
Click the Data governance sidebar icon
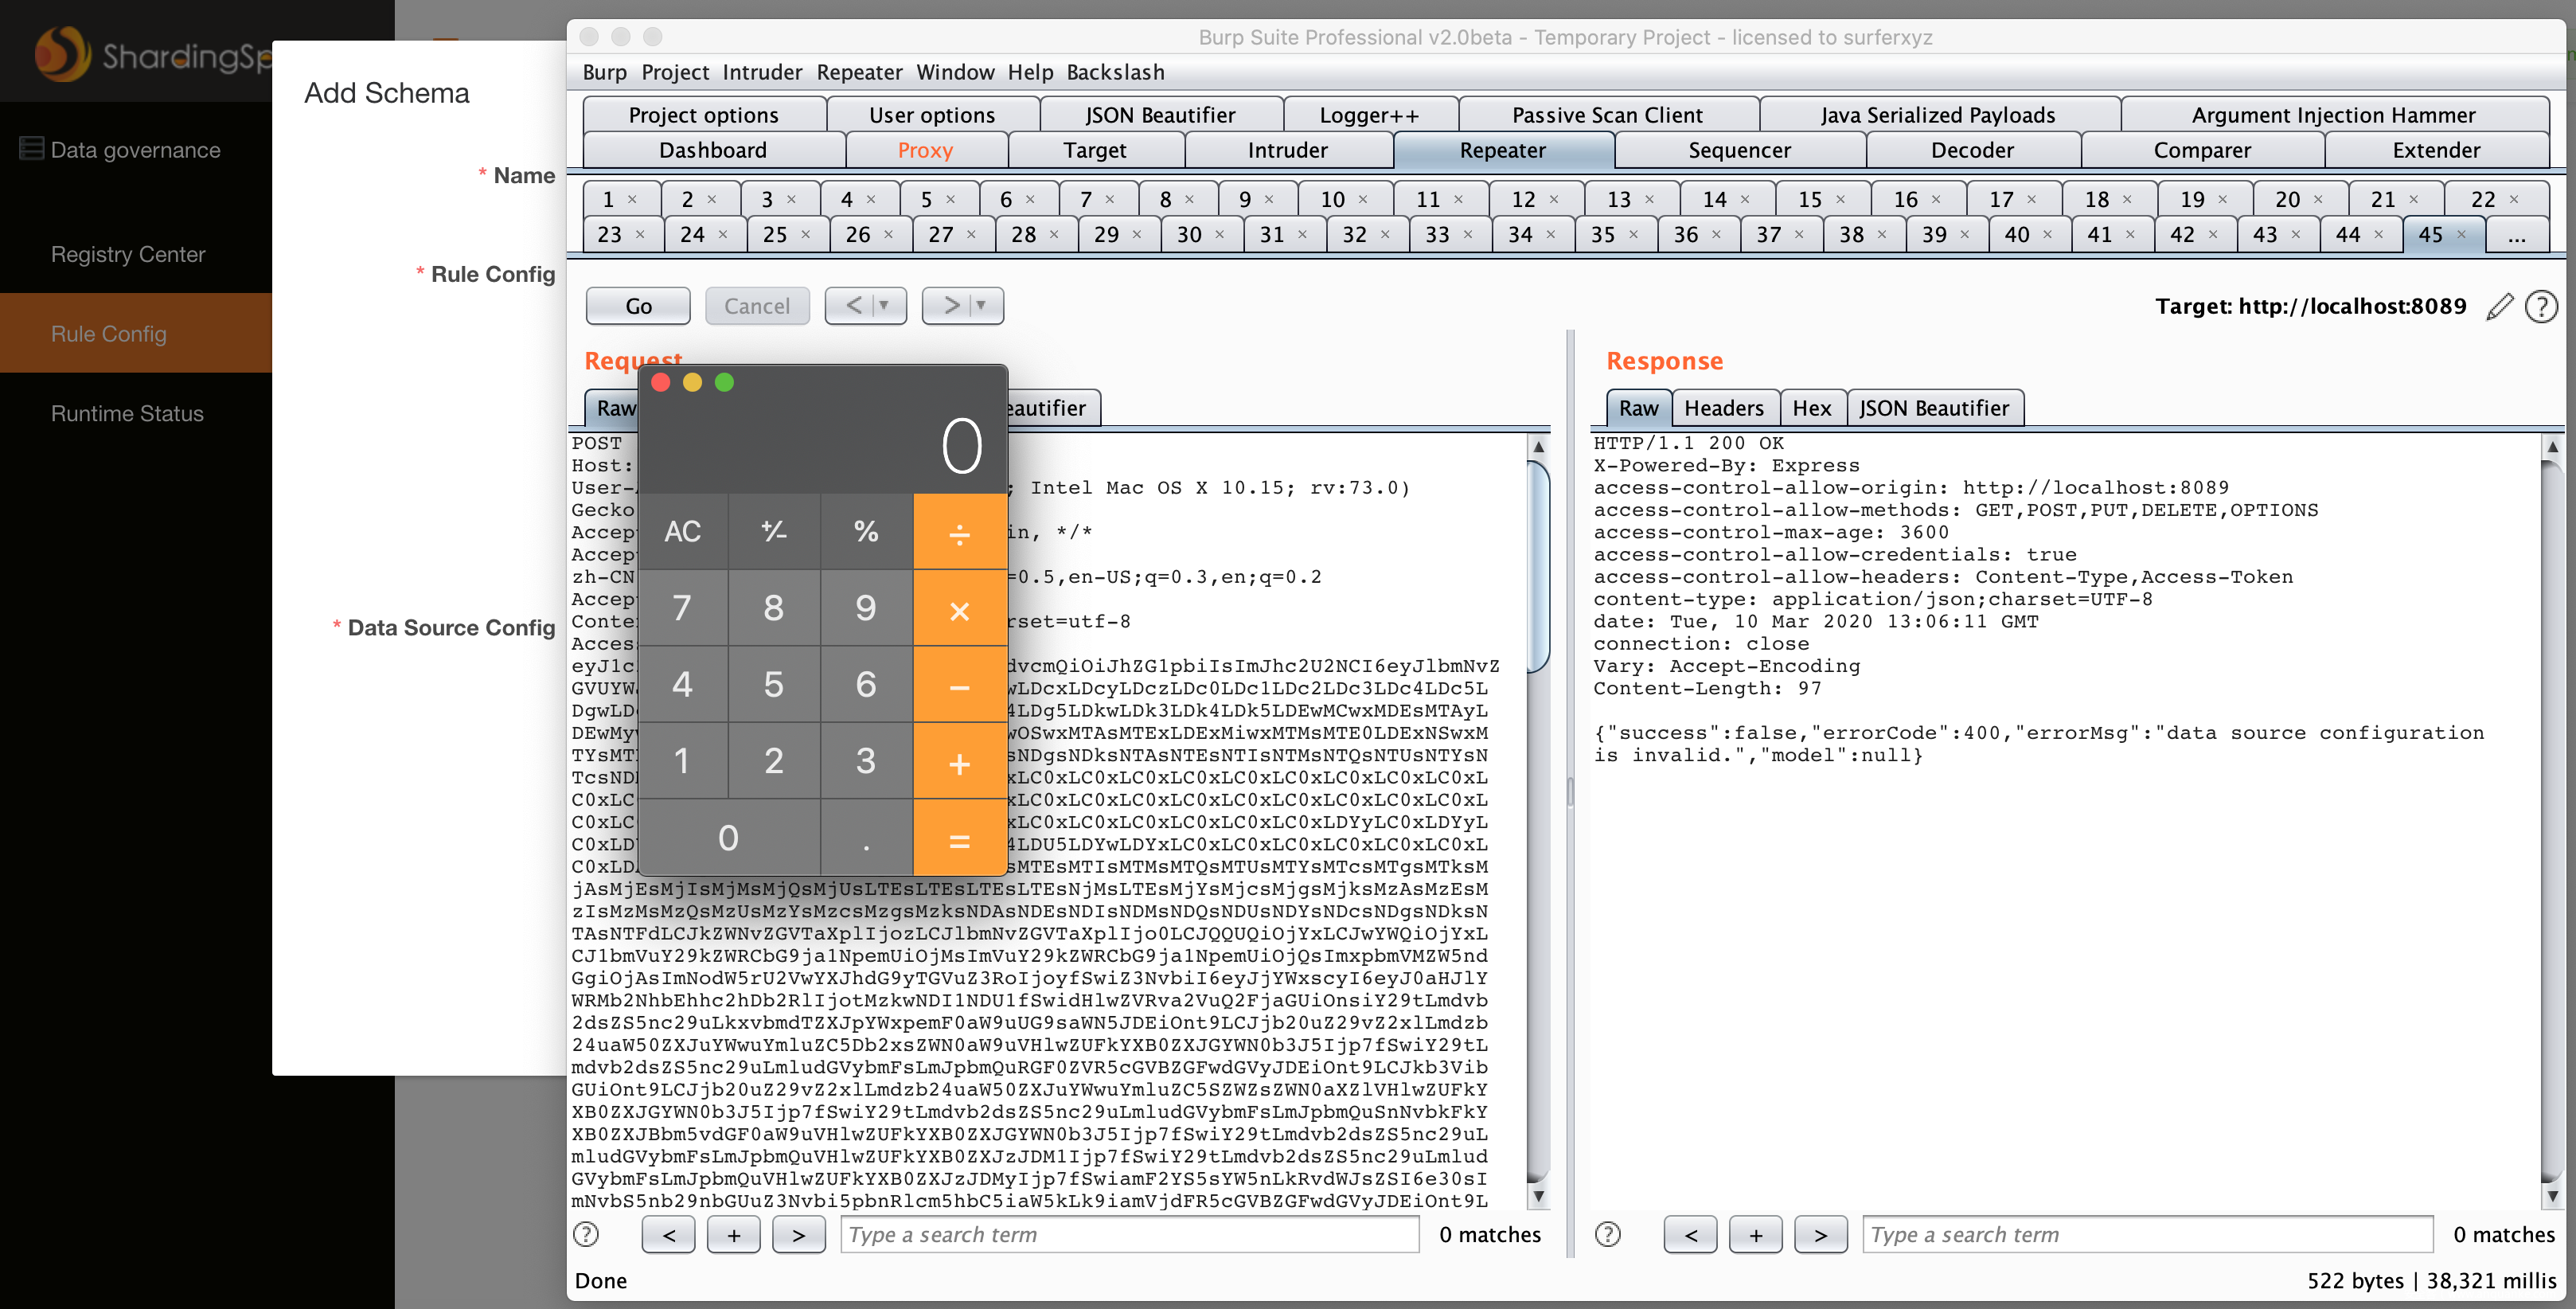pos(32,149)
